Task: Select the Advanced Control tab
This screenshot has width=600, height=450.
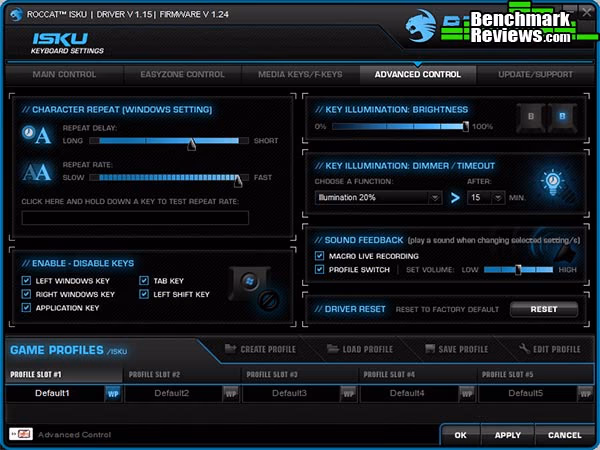Action: click(418, 74)
